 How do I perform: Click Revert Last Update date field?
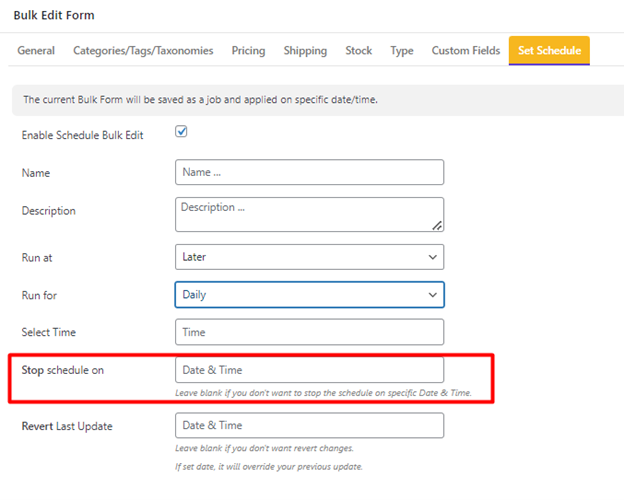[309, 425]
